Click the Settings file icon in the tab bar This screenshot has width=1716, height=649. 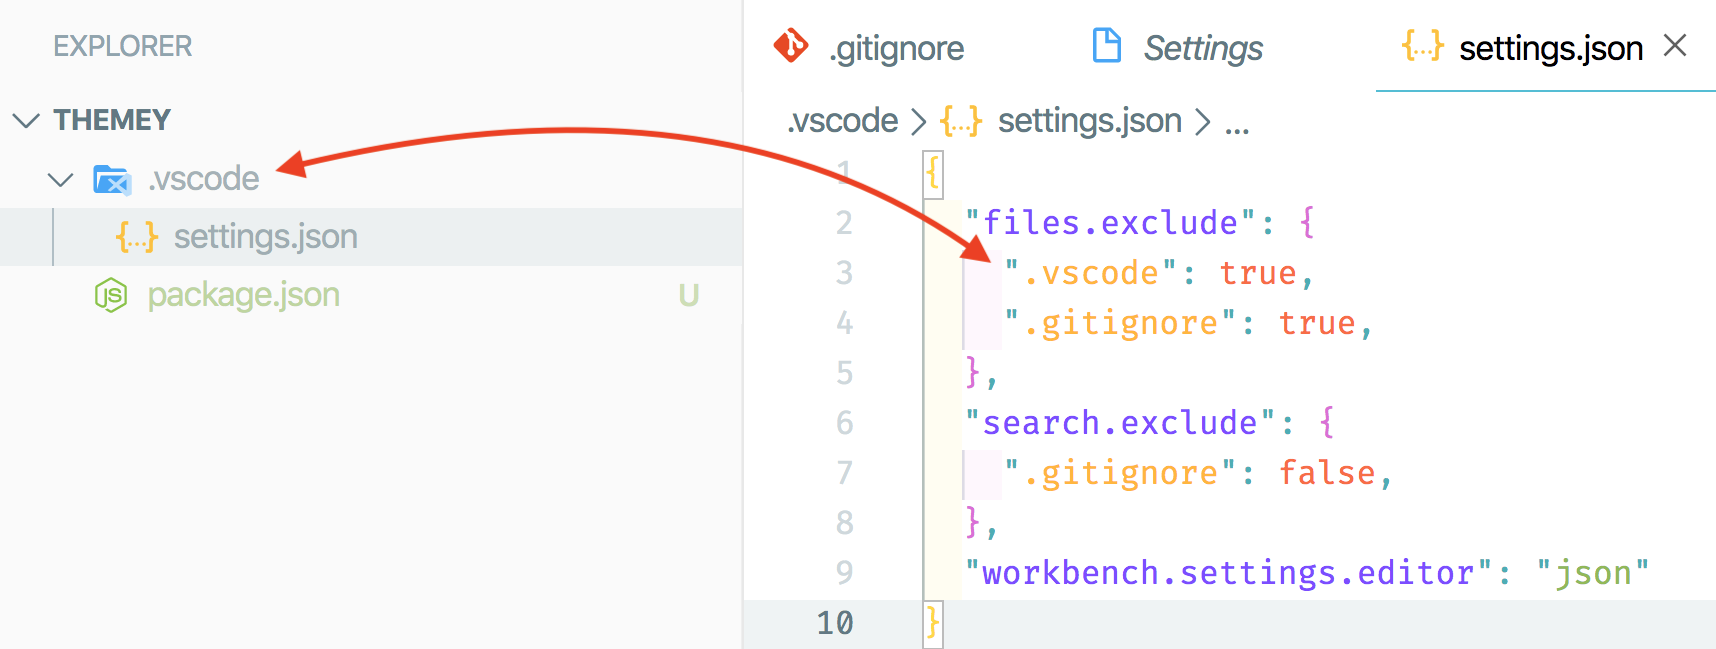(1106, 45)
